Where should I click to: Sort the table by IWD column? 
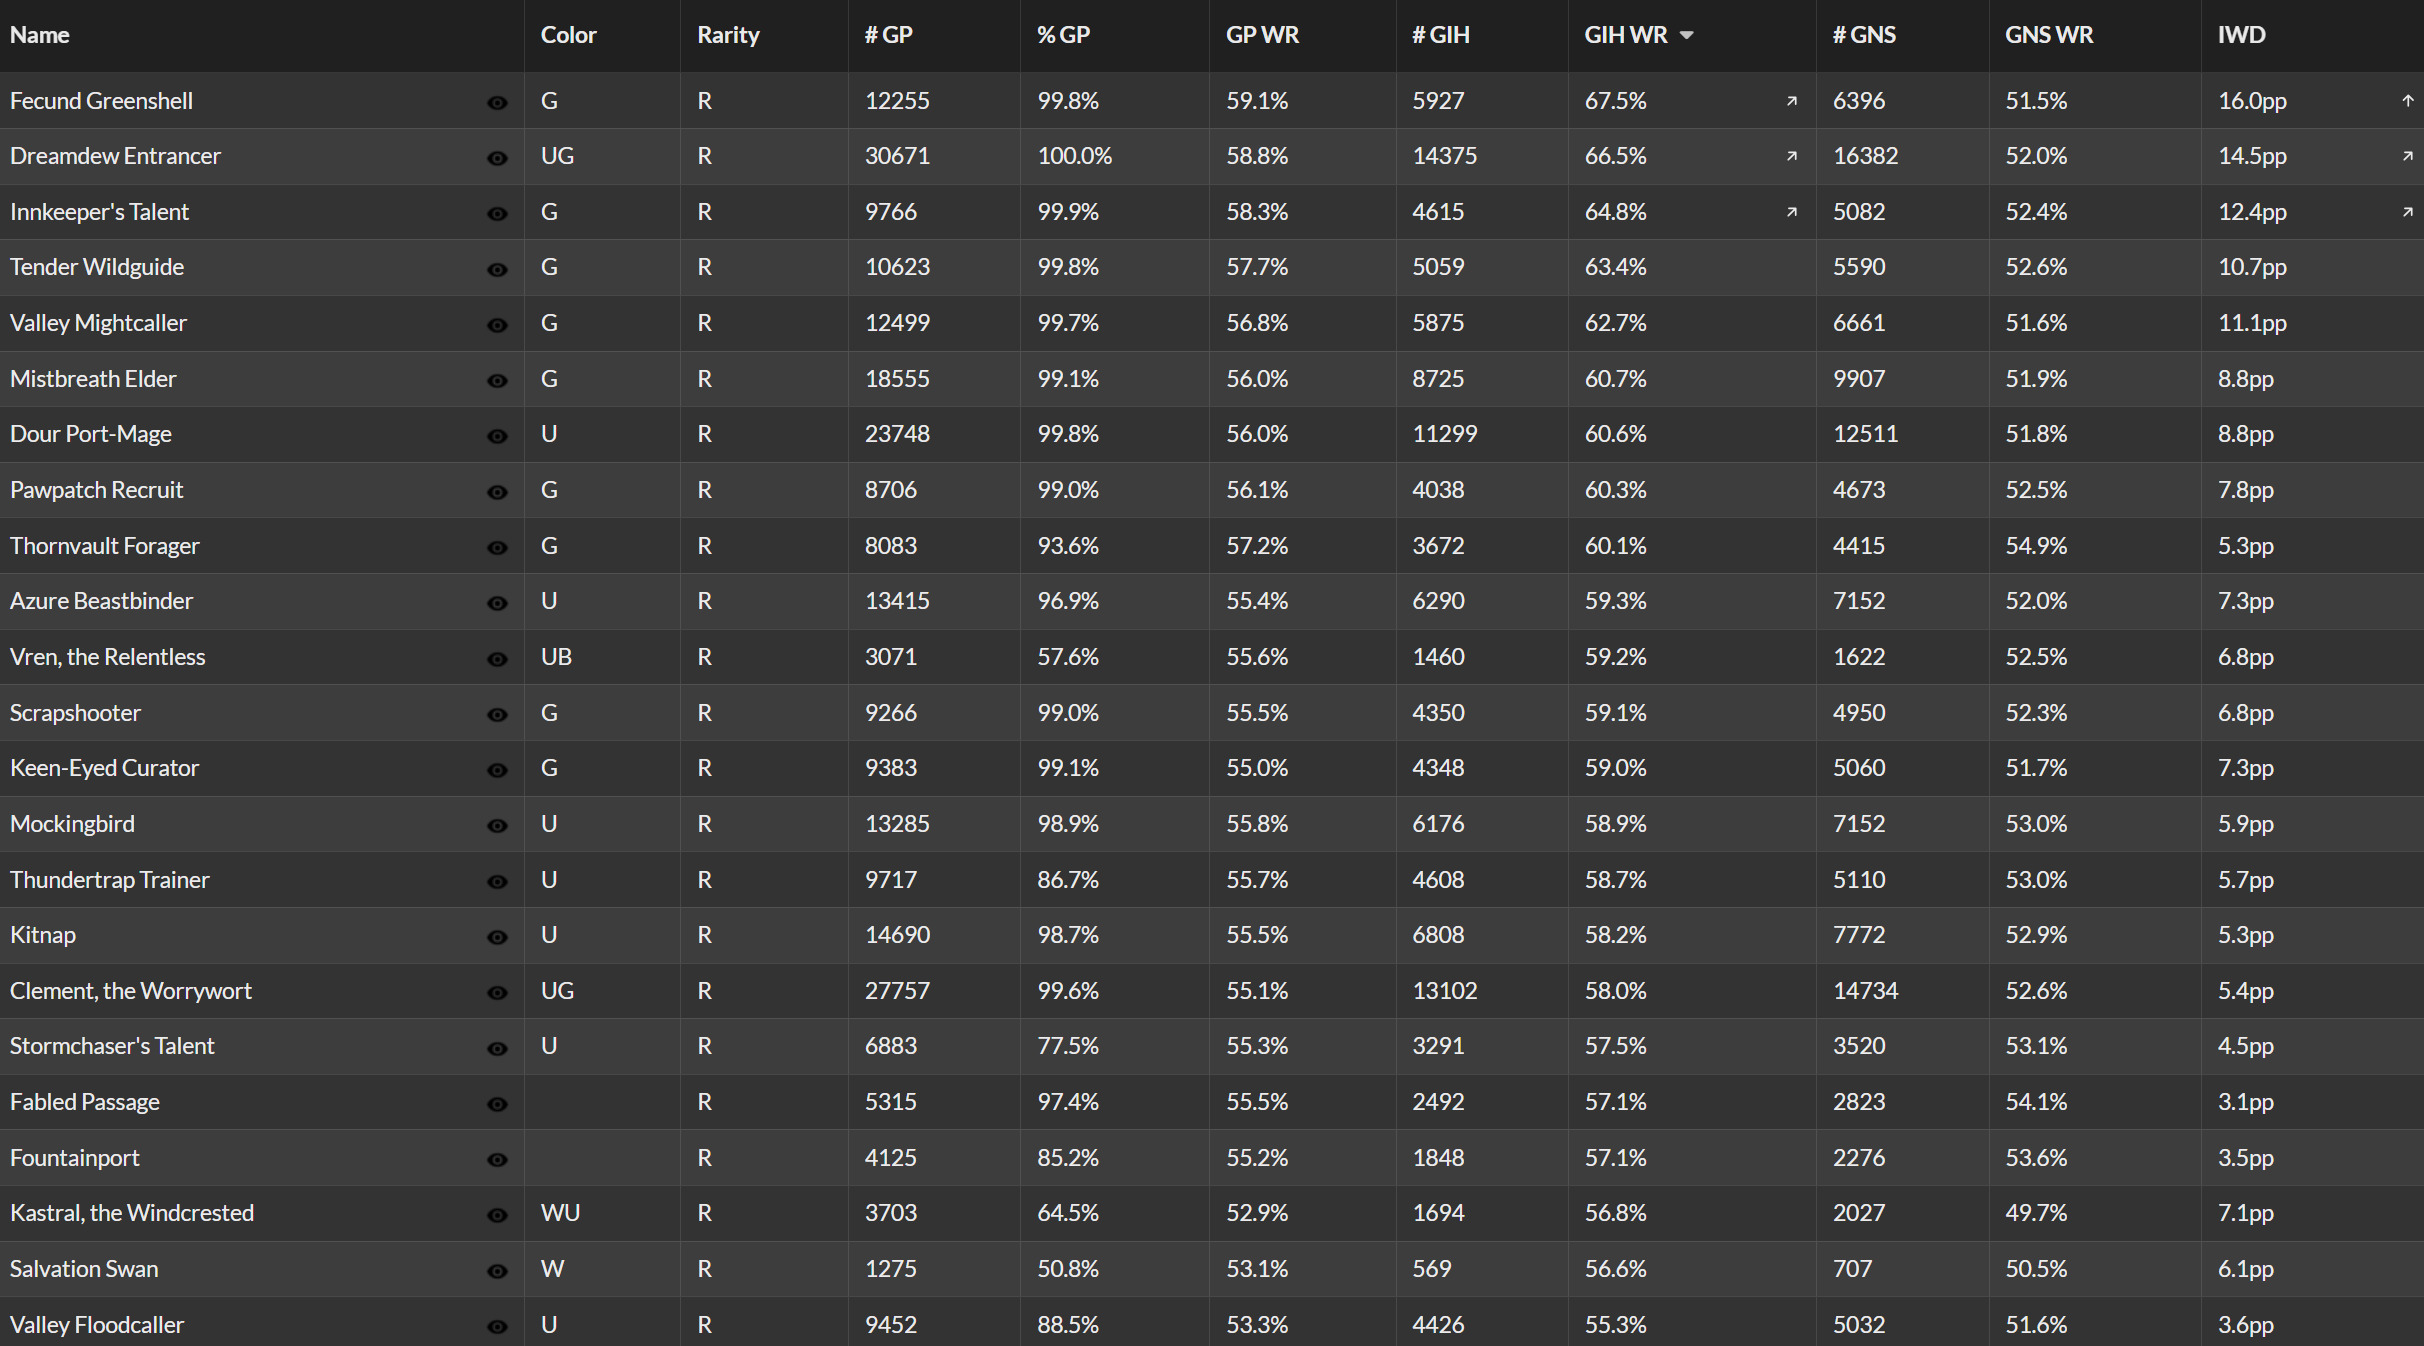(2241, 35)
